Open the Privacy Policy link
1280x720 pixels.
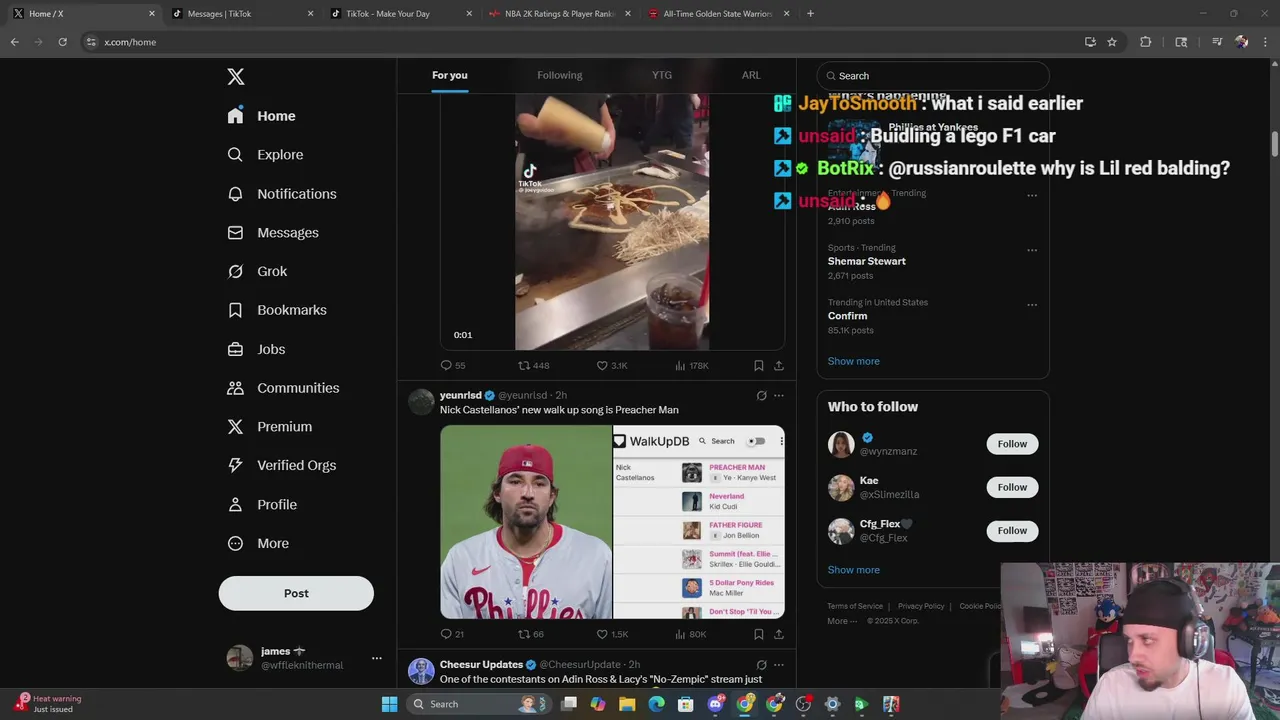(x=921, y=606)
